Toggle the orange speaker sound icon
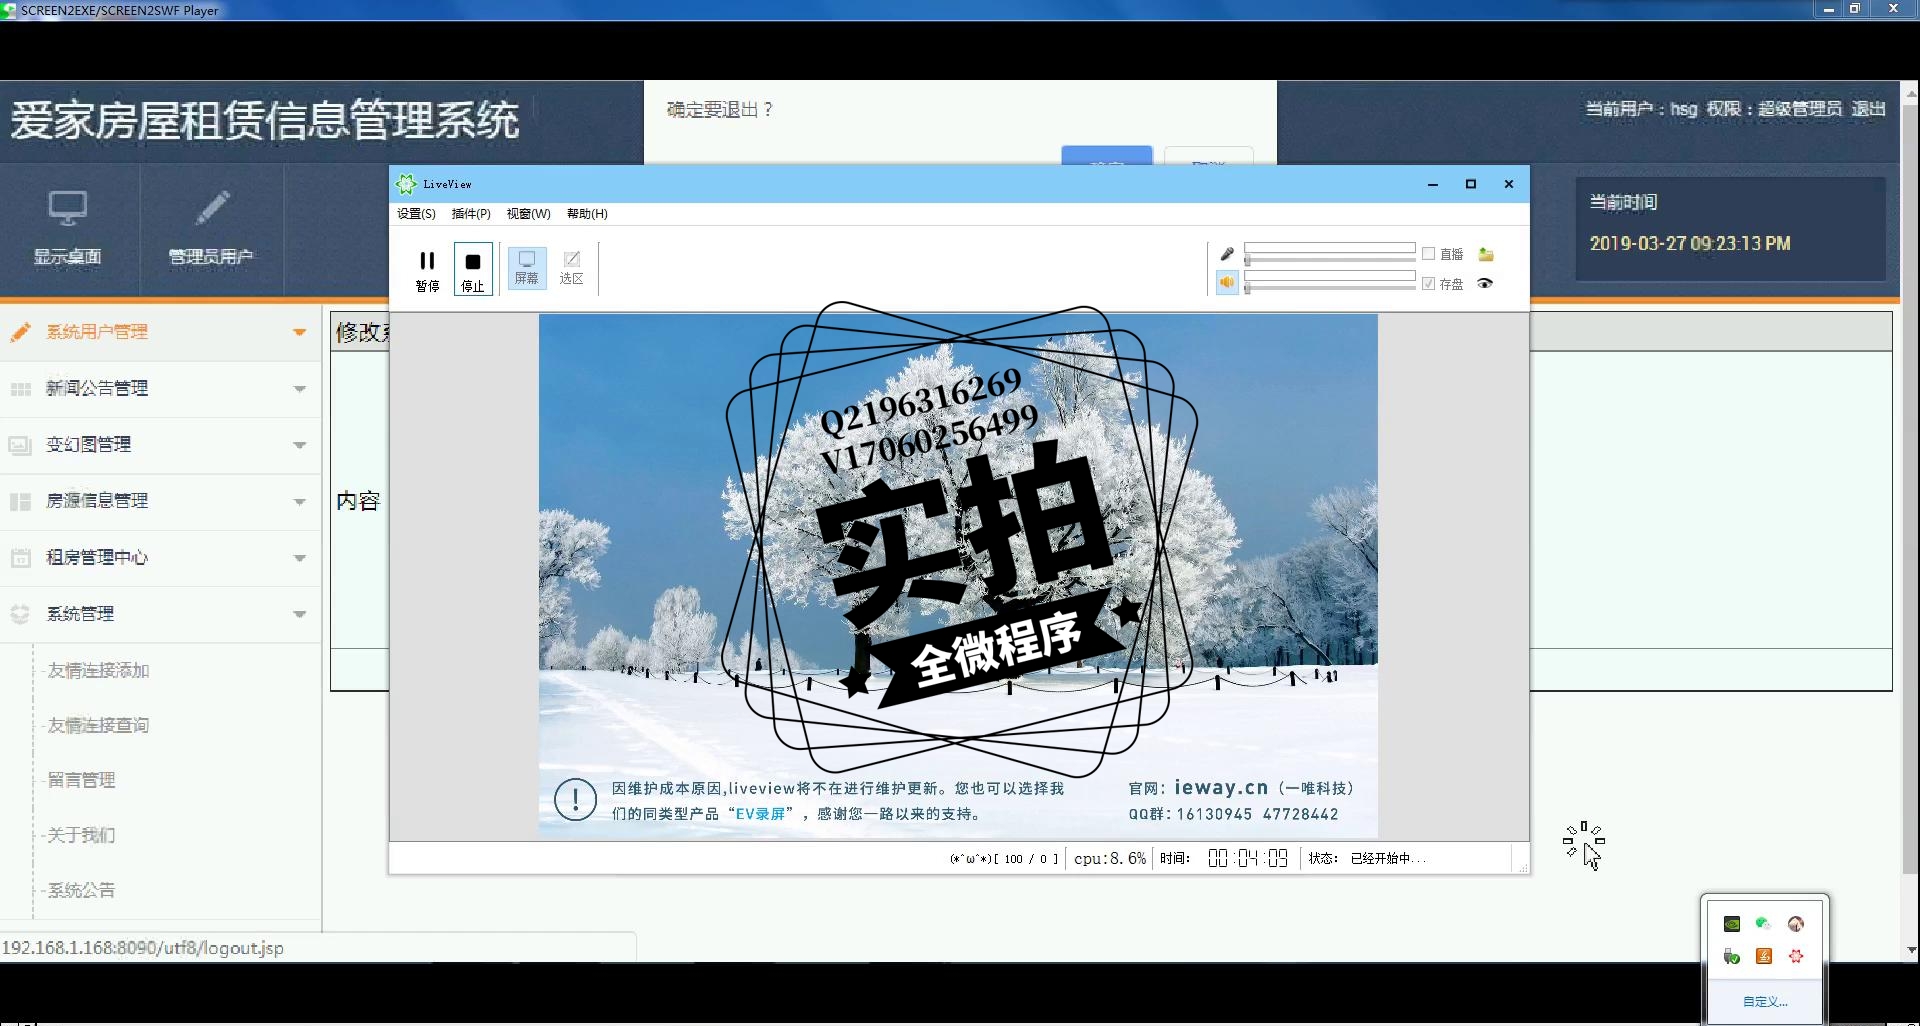 pyautogui.click(x=1227, y=283)
